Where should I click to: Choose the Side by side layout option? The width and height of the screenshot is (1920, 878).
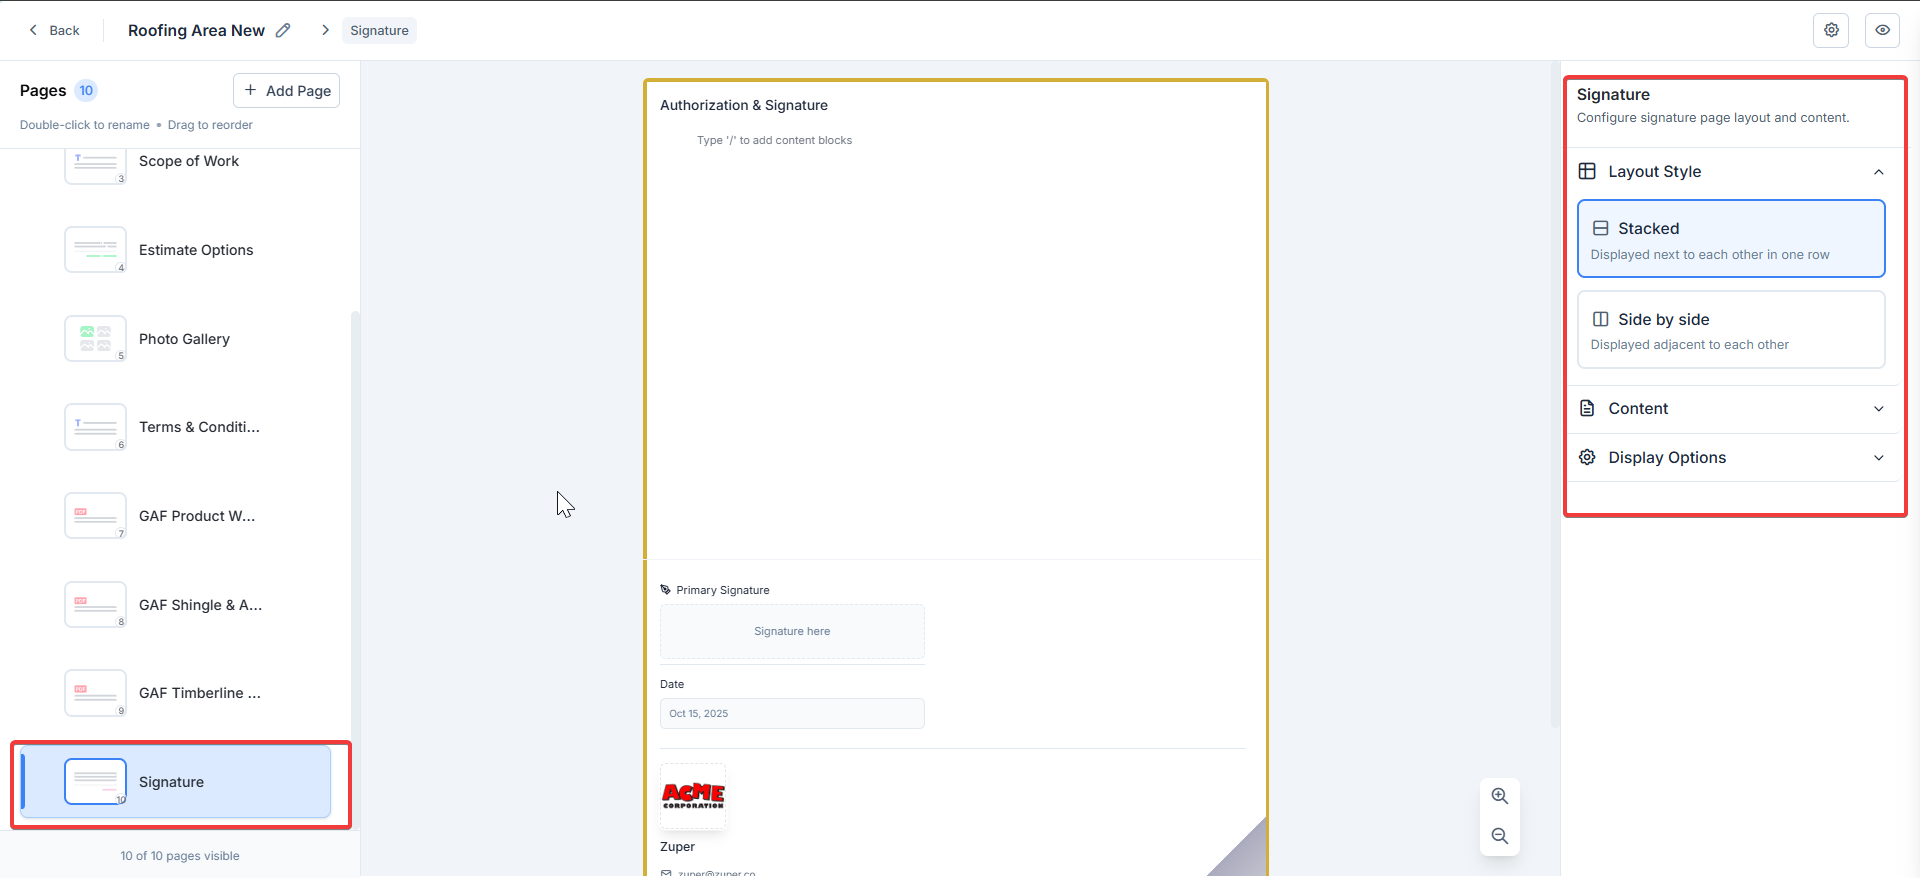(x=1731, y=330)
